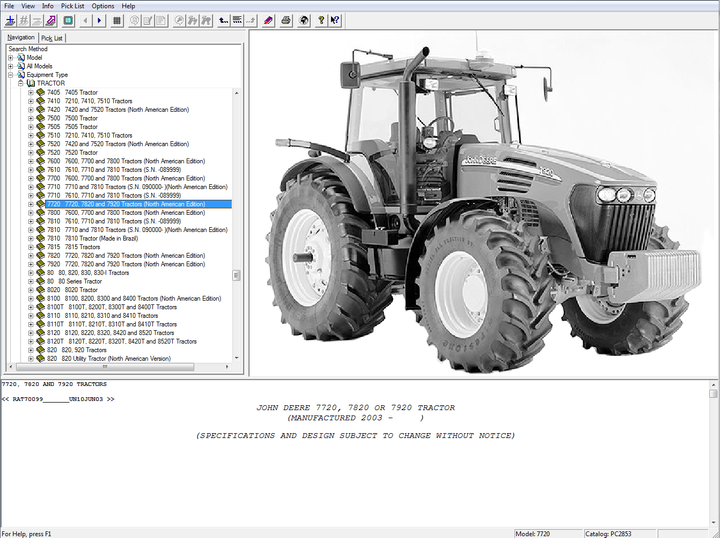The height and width of the screenshot is (538, 720).
Task: Click the book icon for 7815 Tractors
Action: click(40, 247)
